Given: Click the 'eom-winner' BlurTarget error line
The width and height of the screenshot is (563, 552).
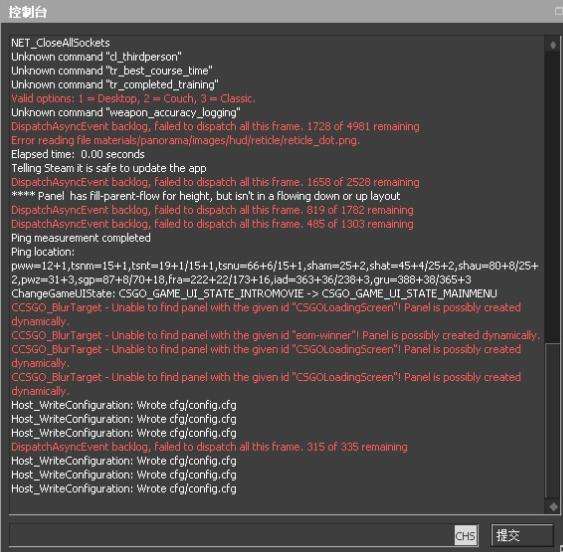Looking at the screenshot, I should click(x=275, y=335).
